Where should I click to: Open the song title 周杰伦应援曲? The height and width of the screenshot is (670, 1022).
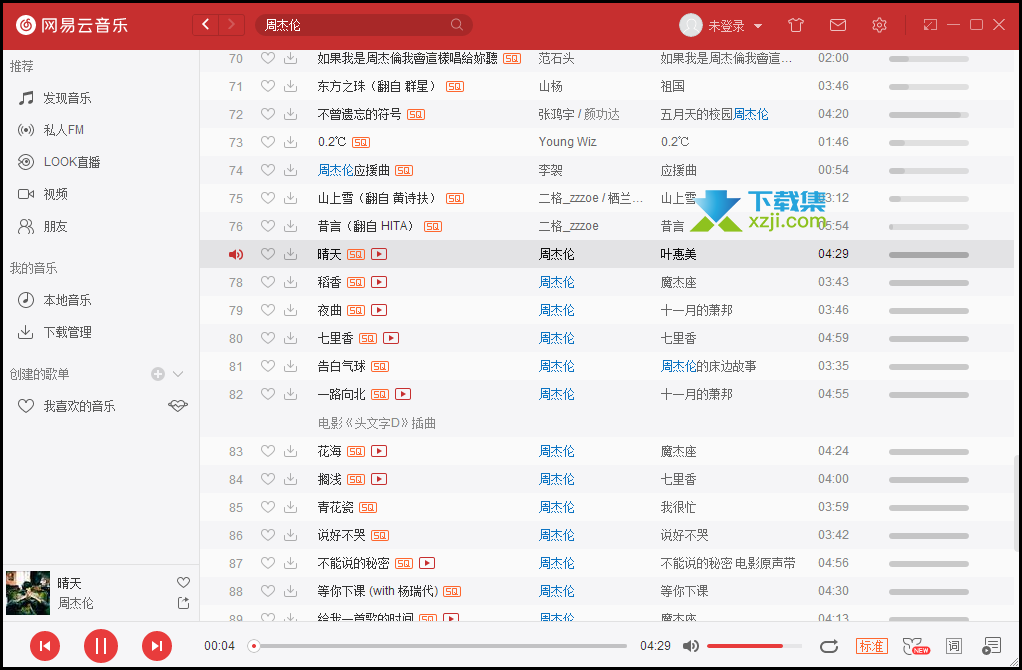coord(353,170)
